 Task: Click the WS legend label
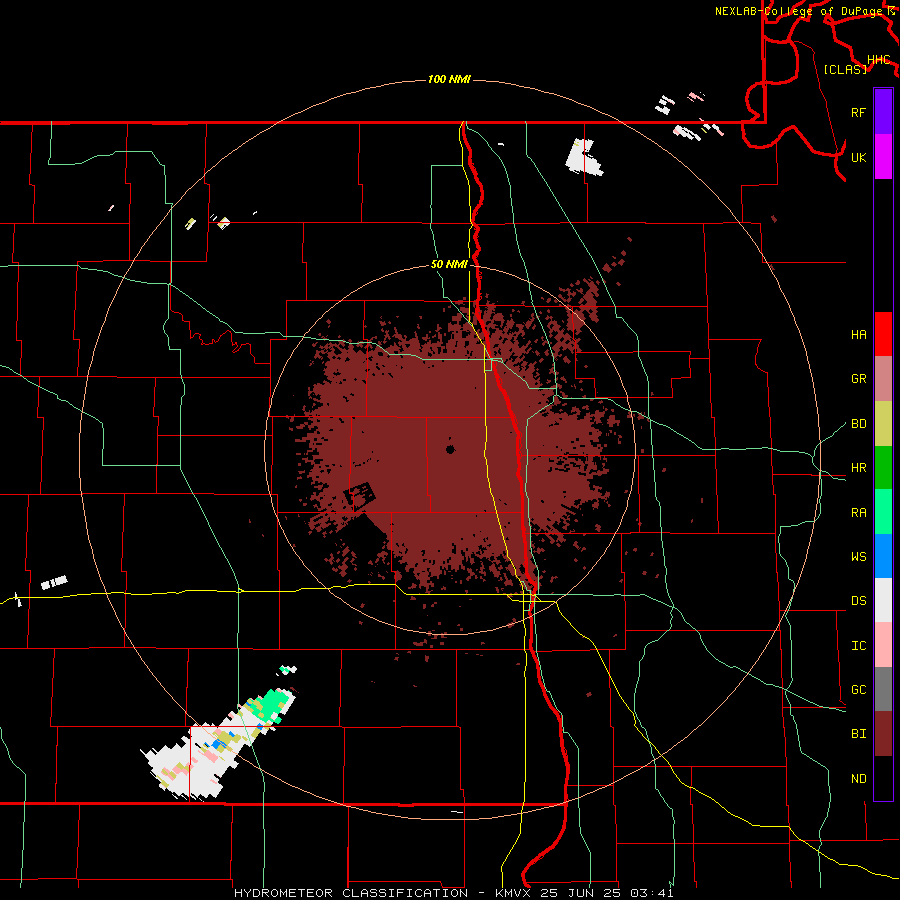pos(858,557)
